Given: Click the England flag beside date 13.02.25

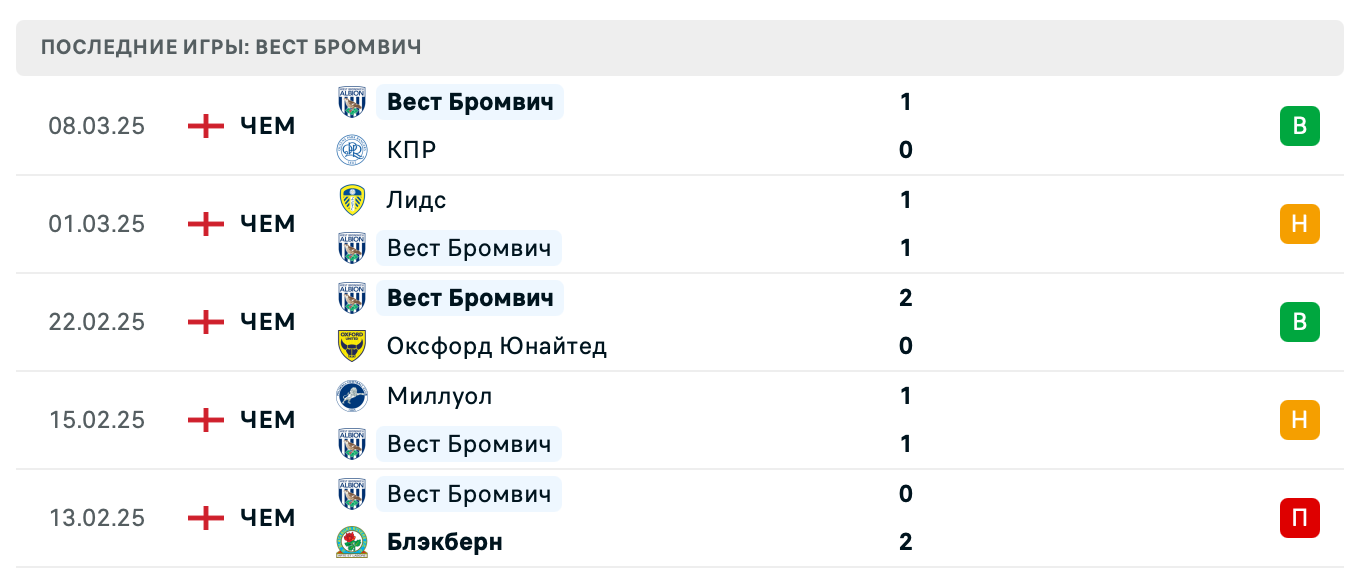Looking at the screenshot, I should (204, 518).
